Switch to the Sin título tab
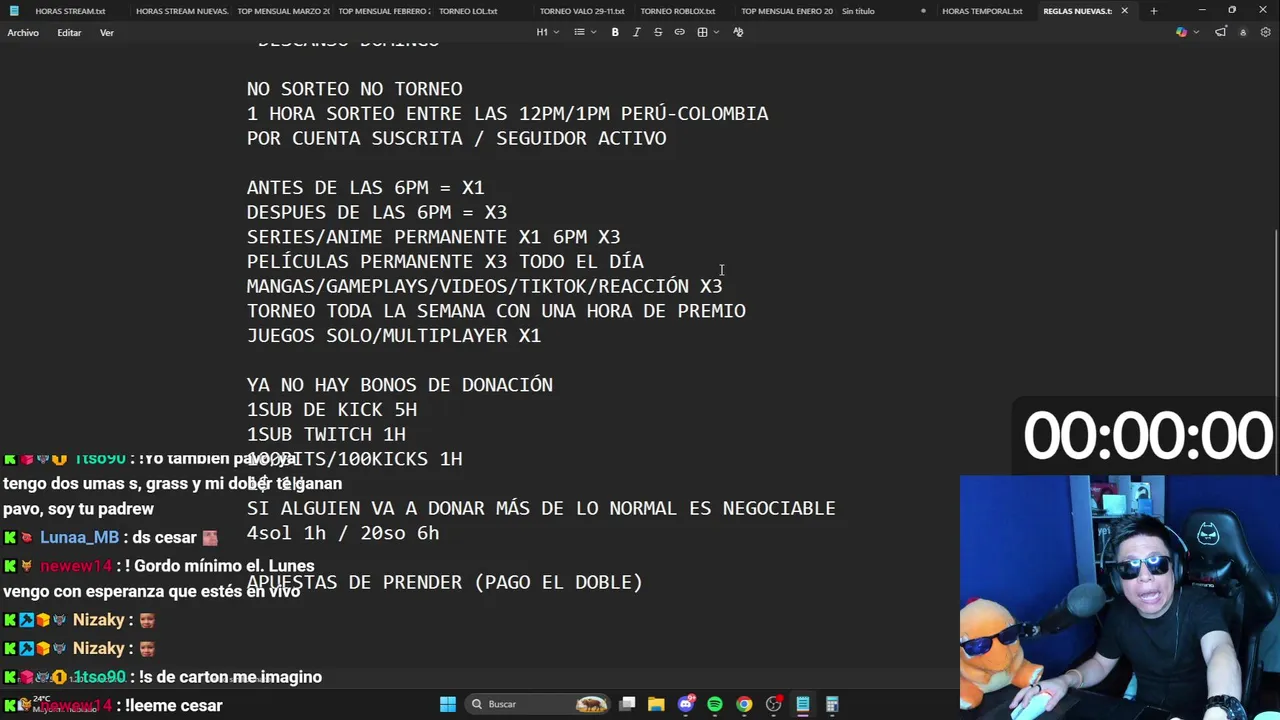The height and width of the screenshot is (720, 1280). (x=858, y=11)
